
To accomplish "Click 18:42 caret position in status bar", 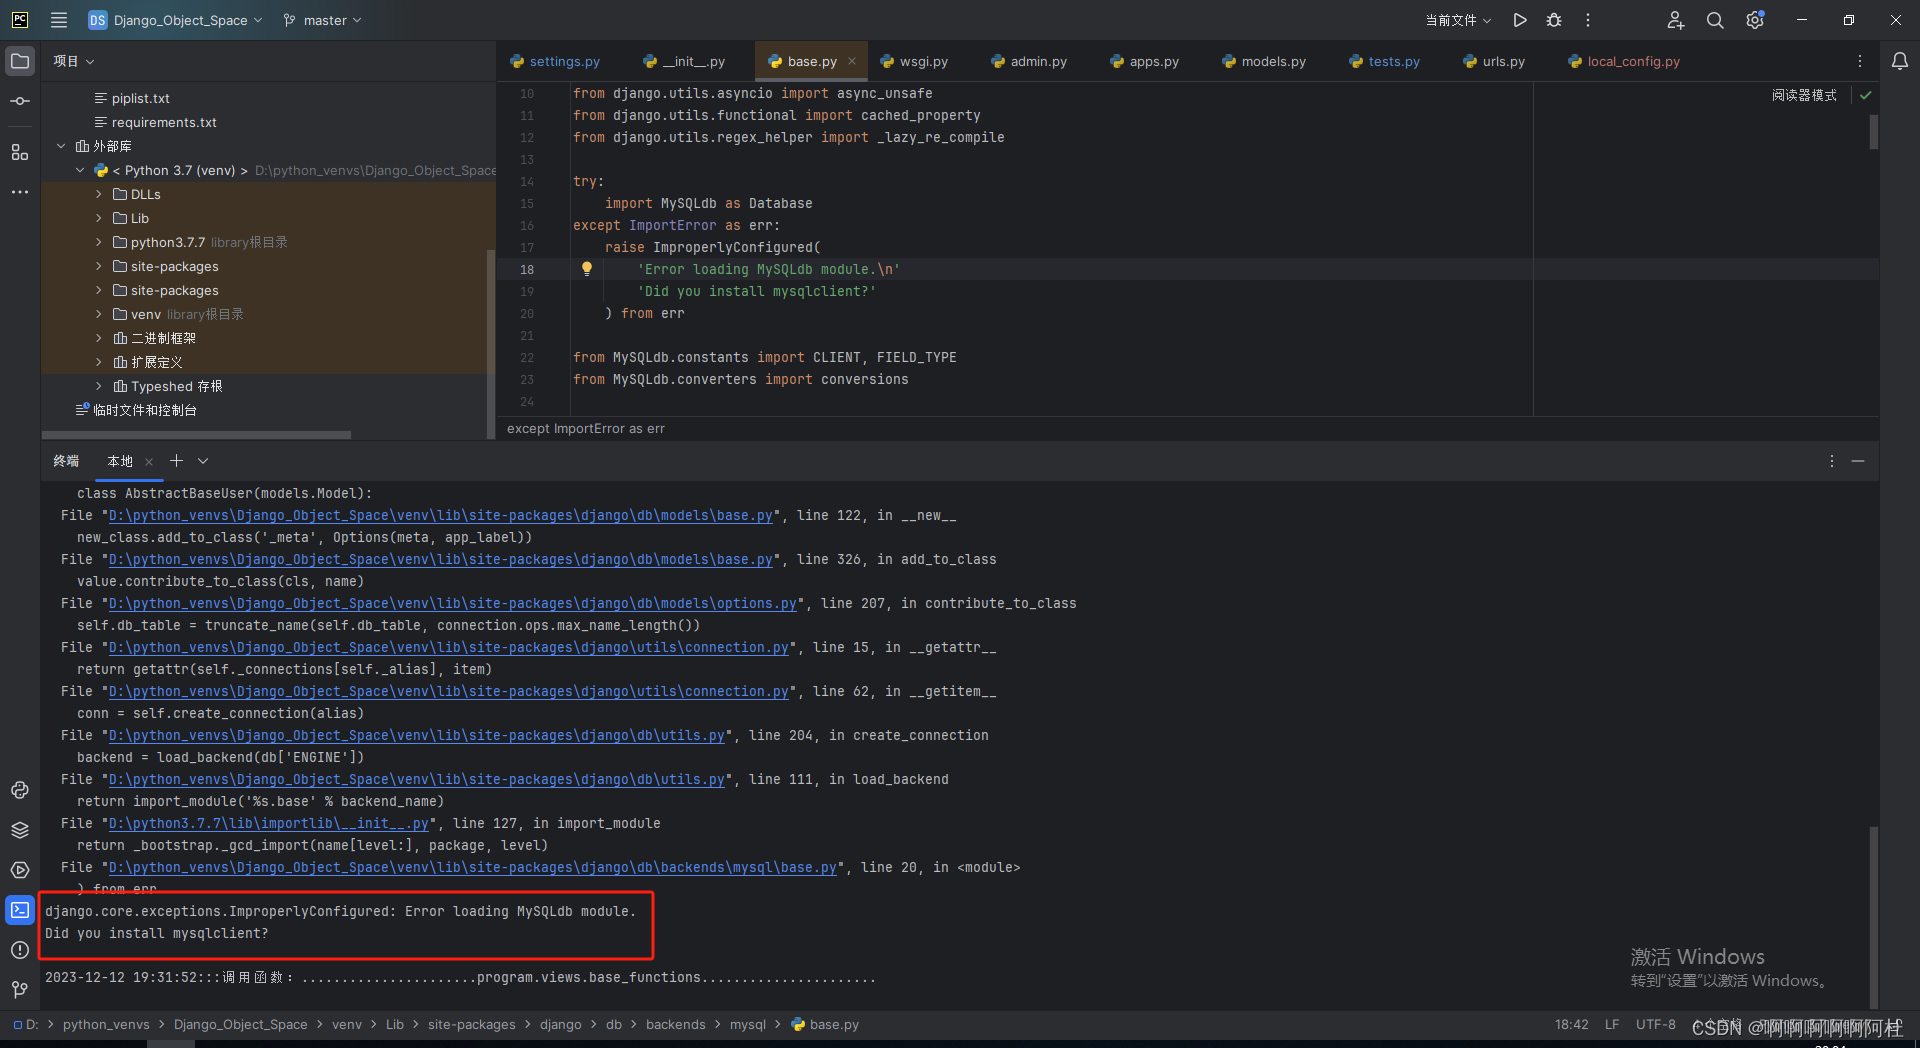I will point(1572,1024).
